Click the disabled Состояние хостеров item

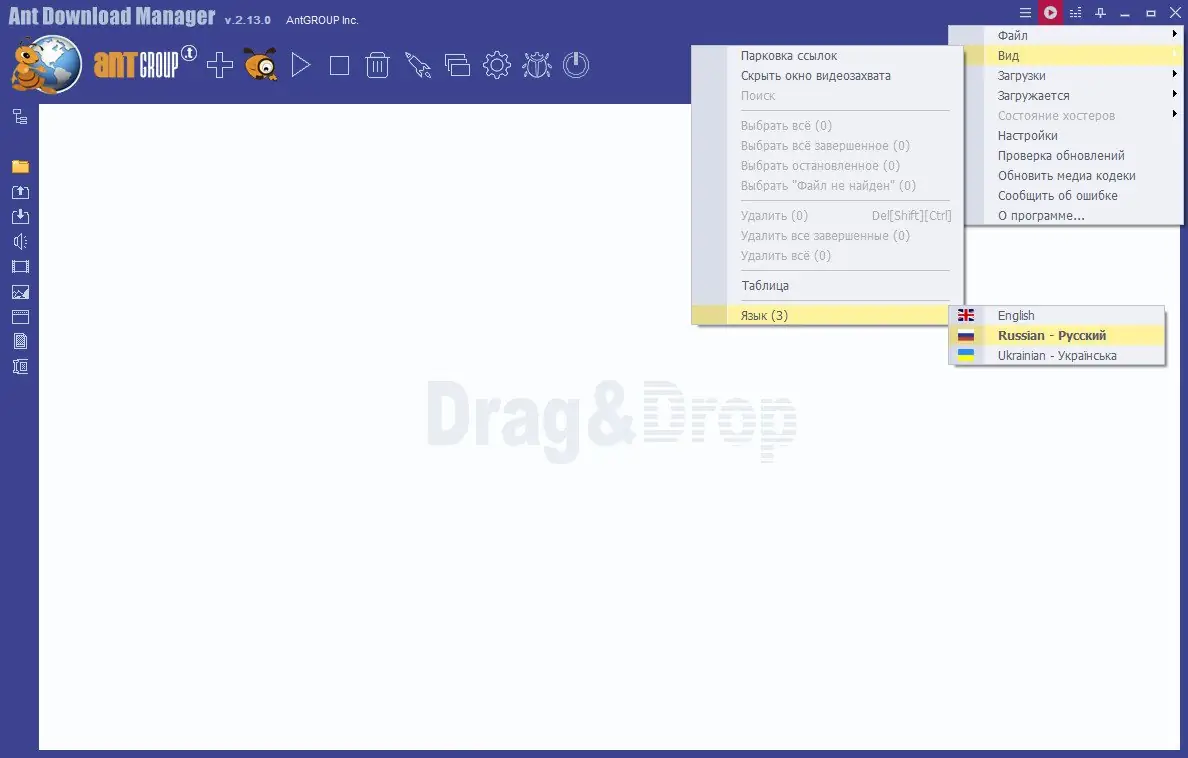pos(1066,115)
